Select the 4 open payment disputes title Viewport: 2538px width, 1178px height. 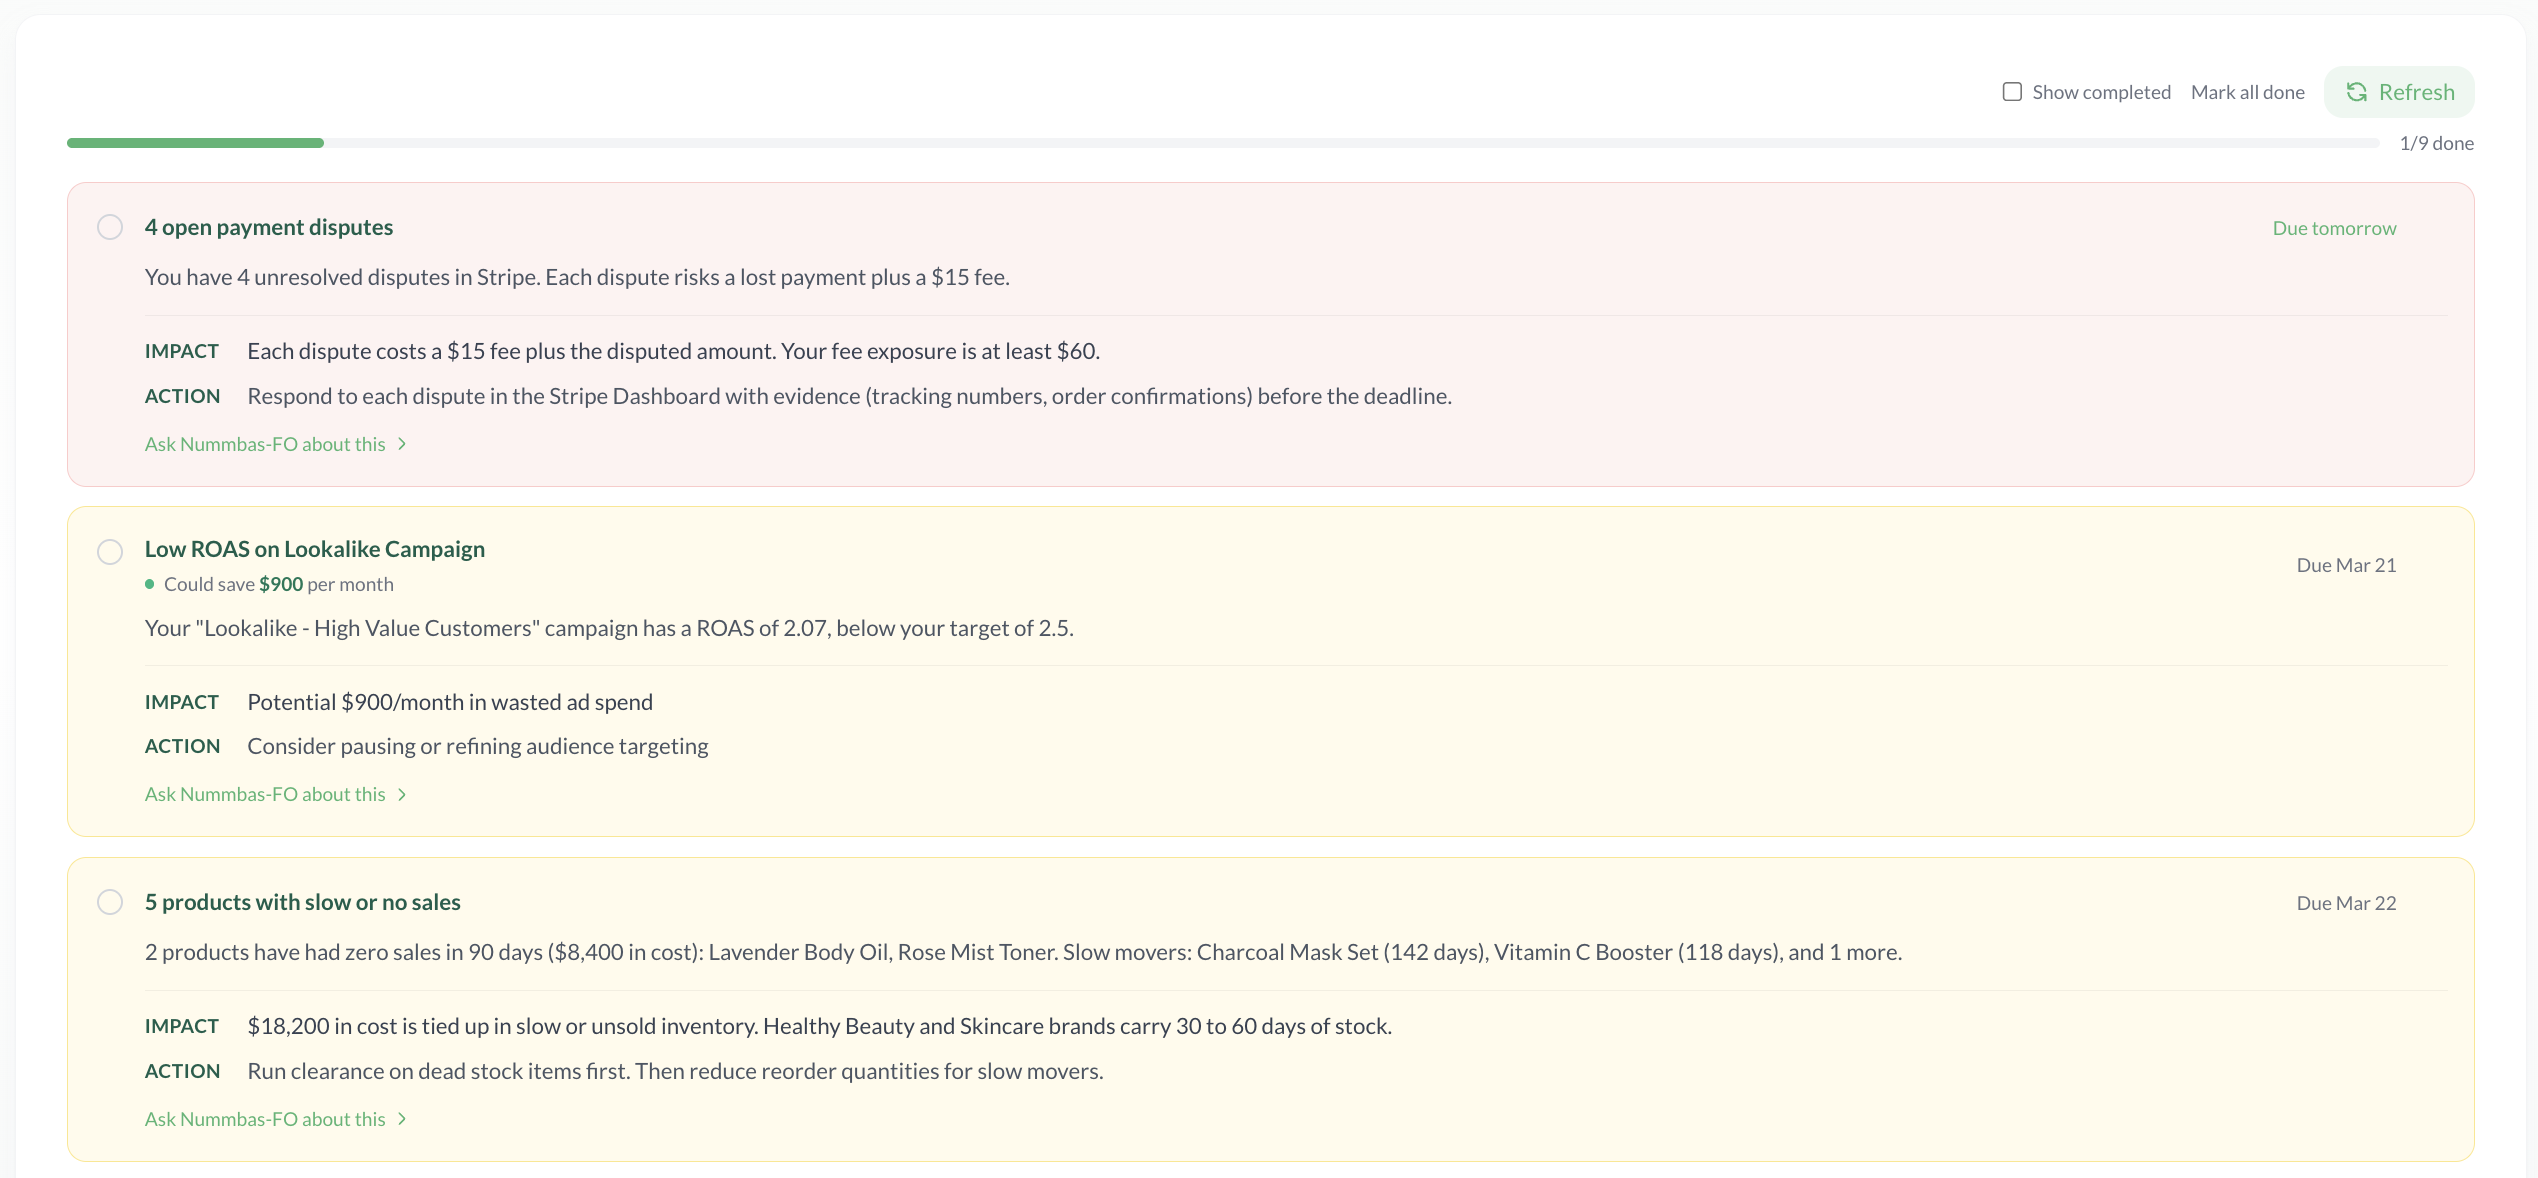pos(268,227)
